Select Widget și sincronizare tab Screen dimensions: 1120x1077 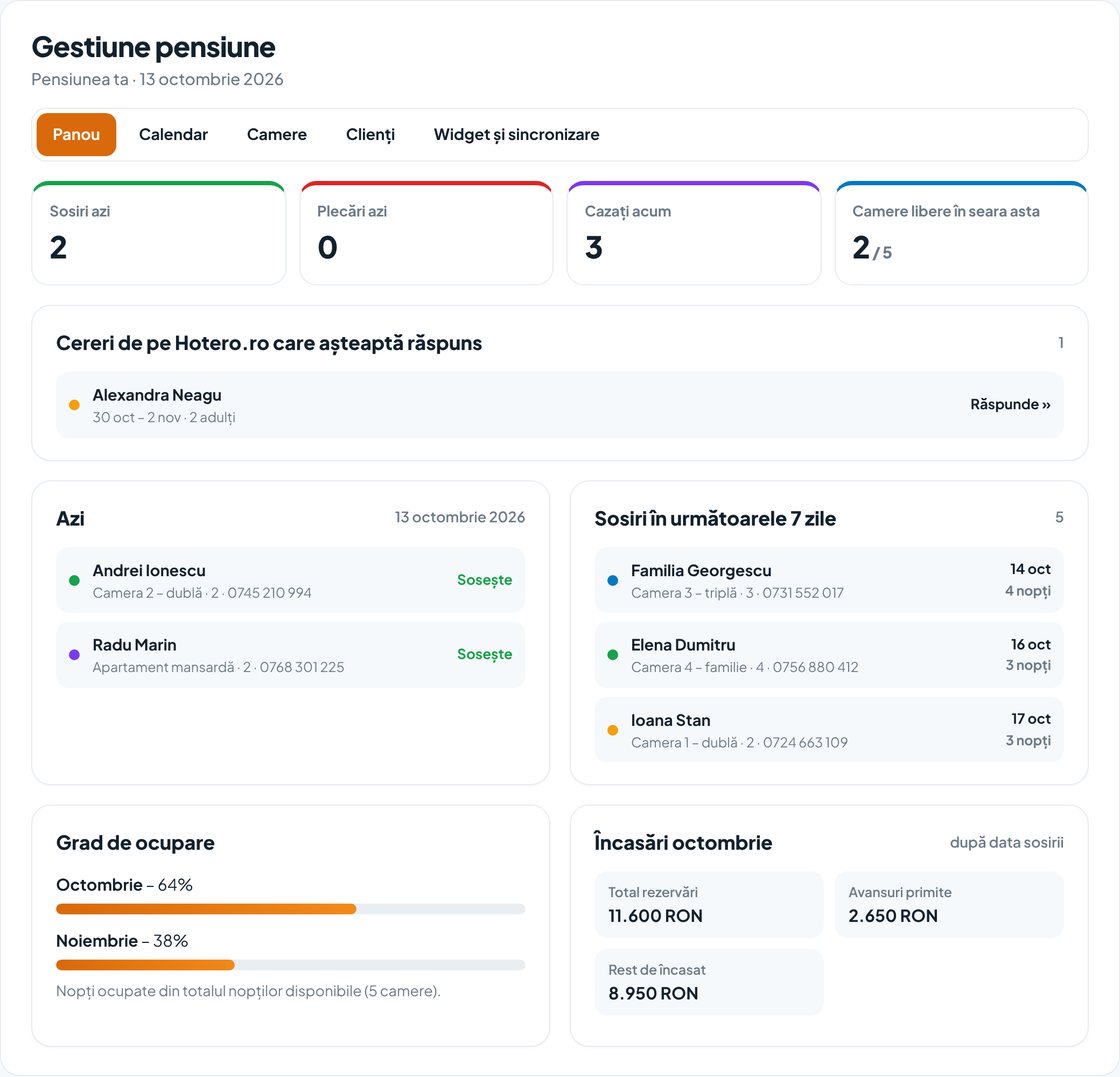point(516,134)
